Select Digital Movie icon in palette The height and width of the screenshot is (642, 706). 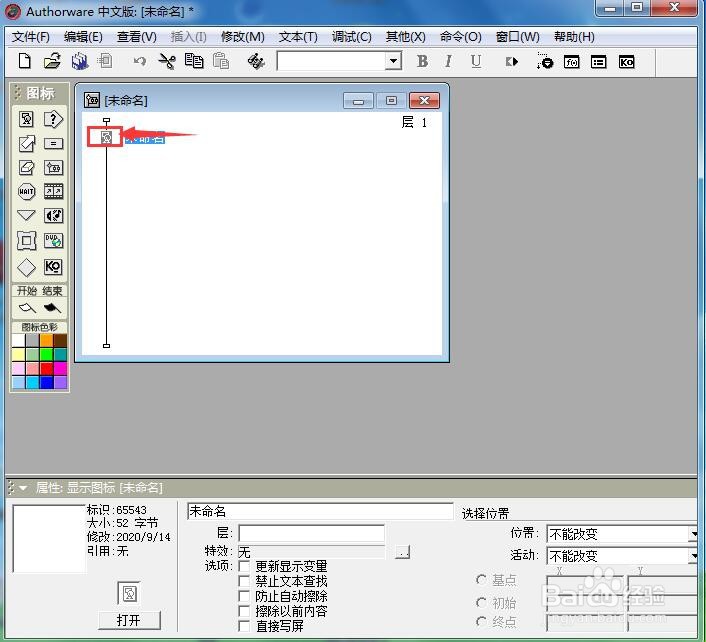click(53, 191)
